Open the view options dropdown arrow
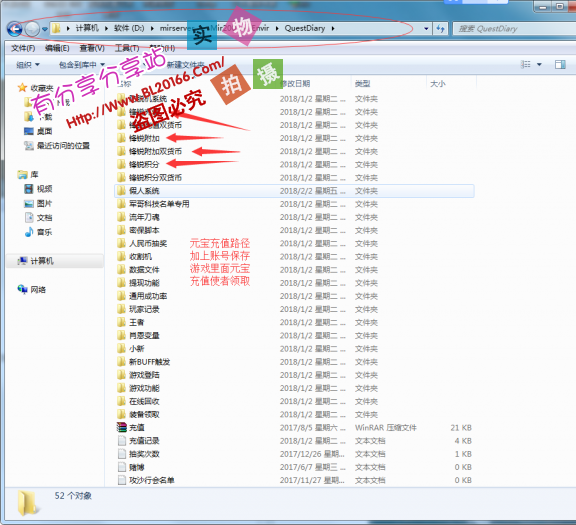The width and height of the screenshot is (576, 525). (x=539, y=65)
